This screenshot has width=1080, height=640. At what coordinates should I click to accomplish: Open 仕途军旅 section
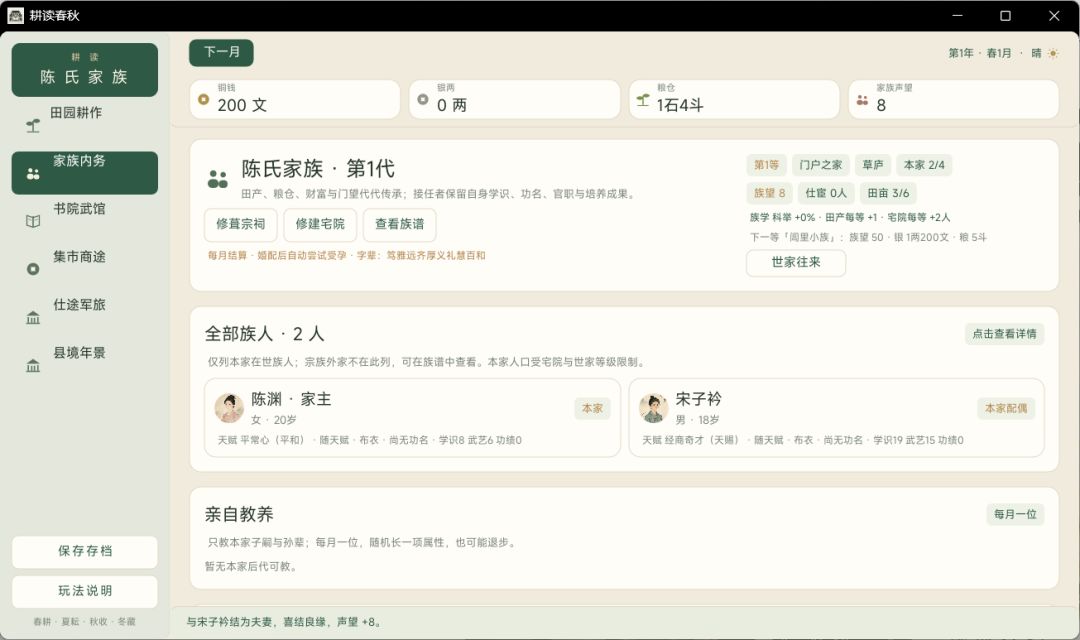[85, 317]
